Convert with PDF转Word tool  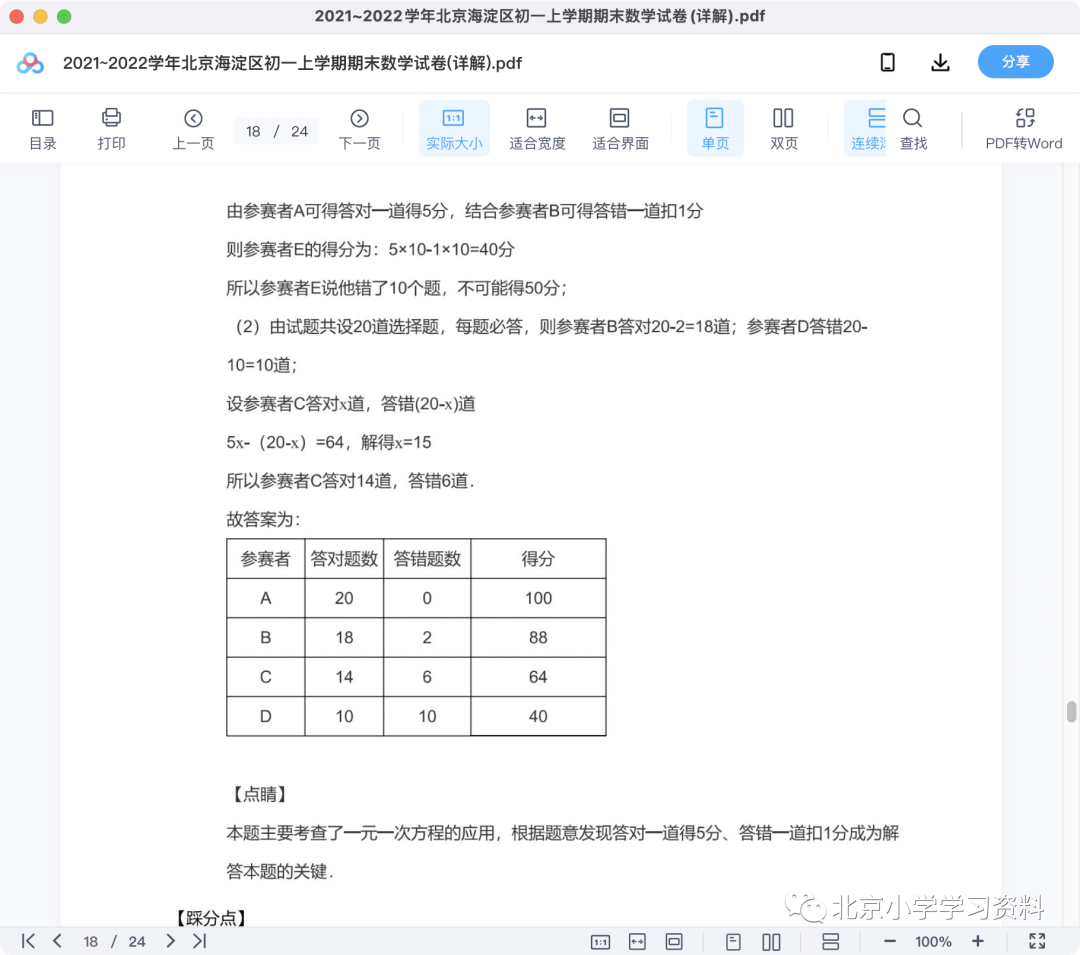click(1024, 129)
